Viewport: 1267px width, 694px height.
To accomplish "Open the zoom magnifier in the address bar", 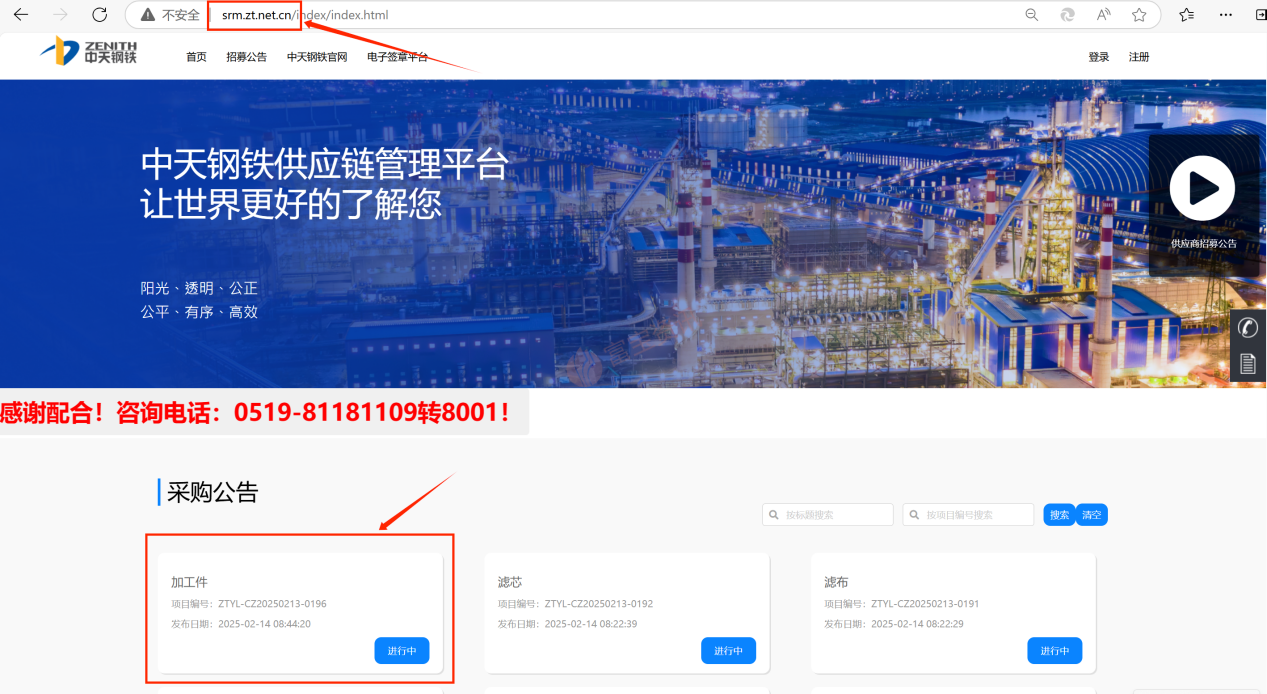I will point(1032,15).
